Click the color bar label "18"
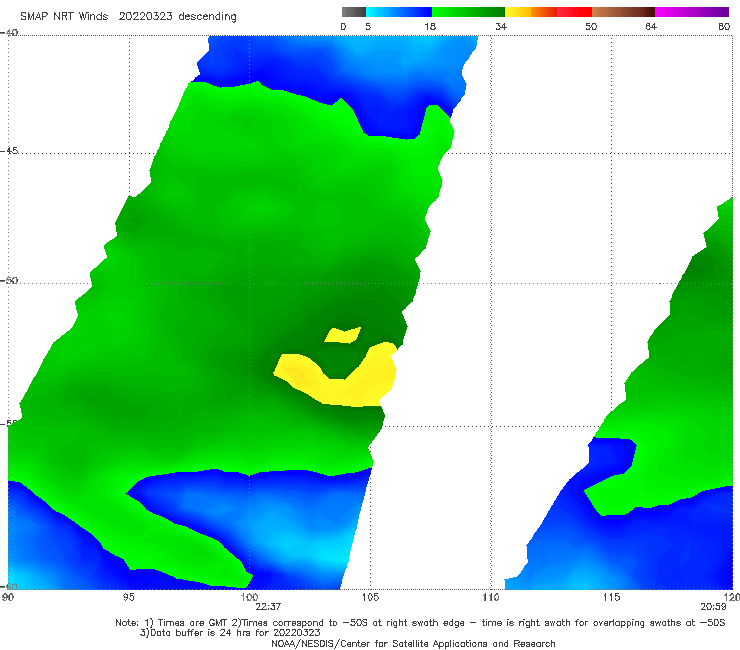 (430, 27)
